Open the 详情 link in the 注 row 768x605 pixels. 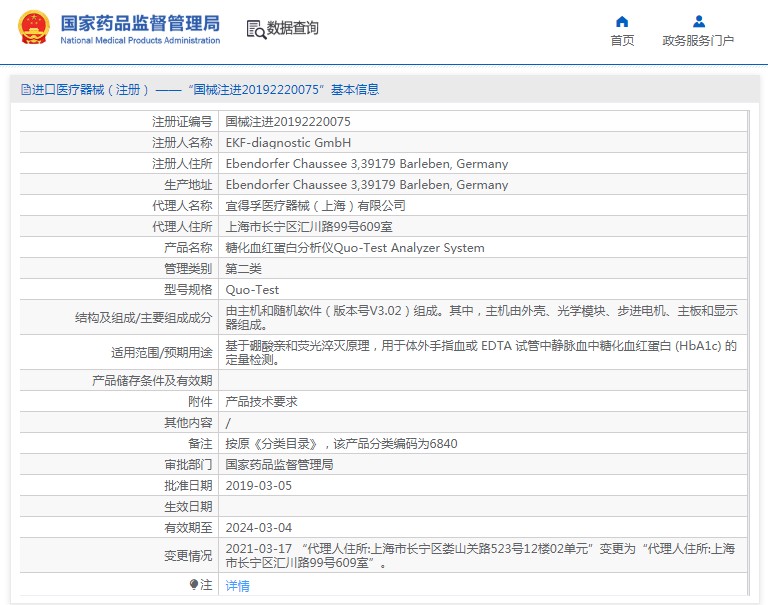(x=237, y=585)
